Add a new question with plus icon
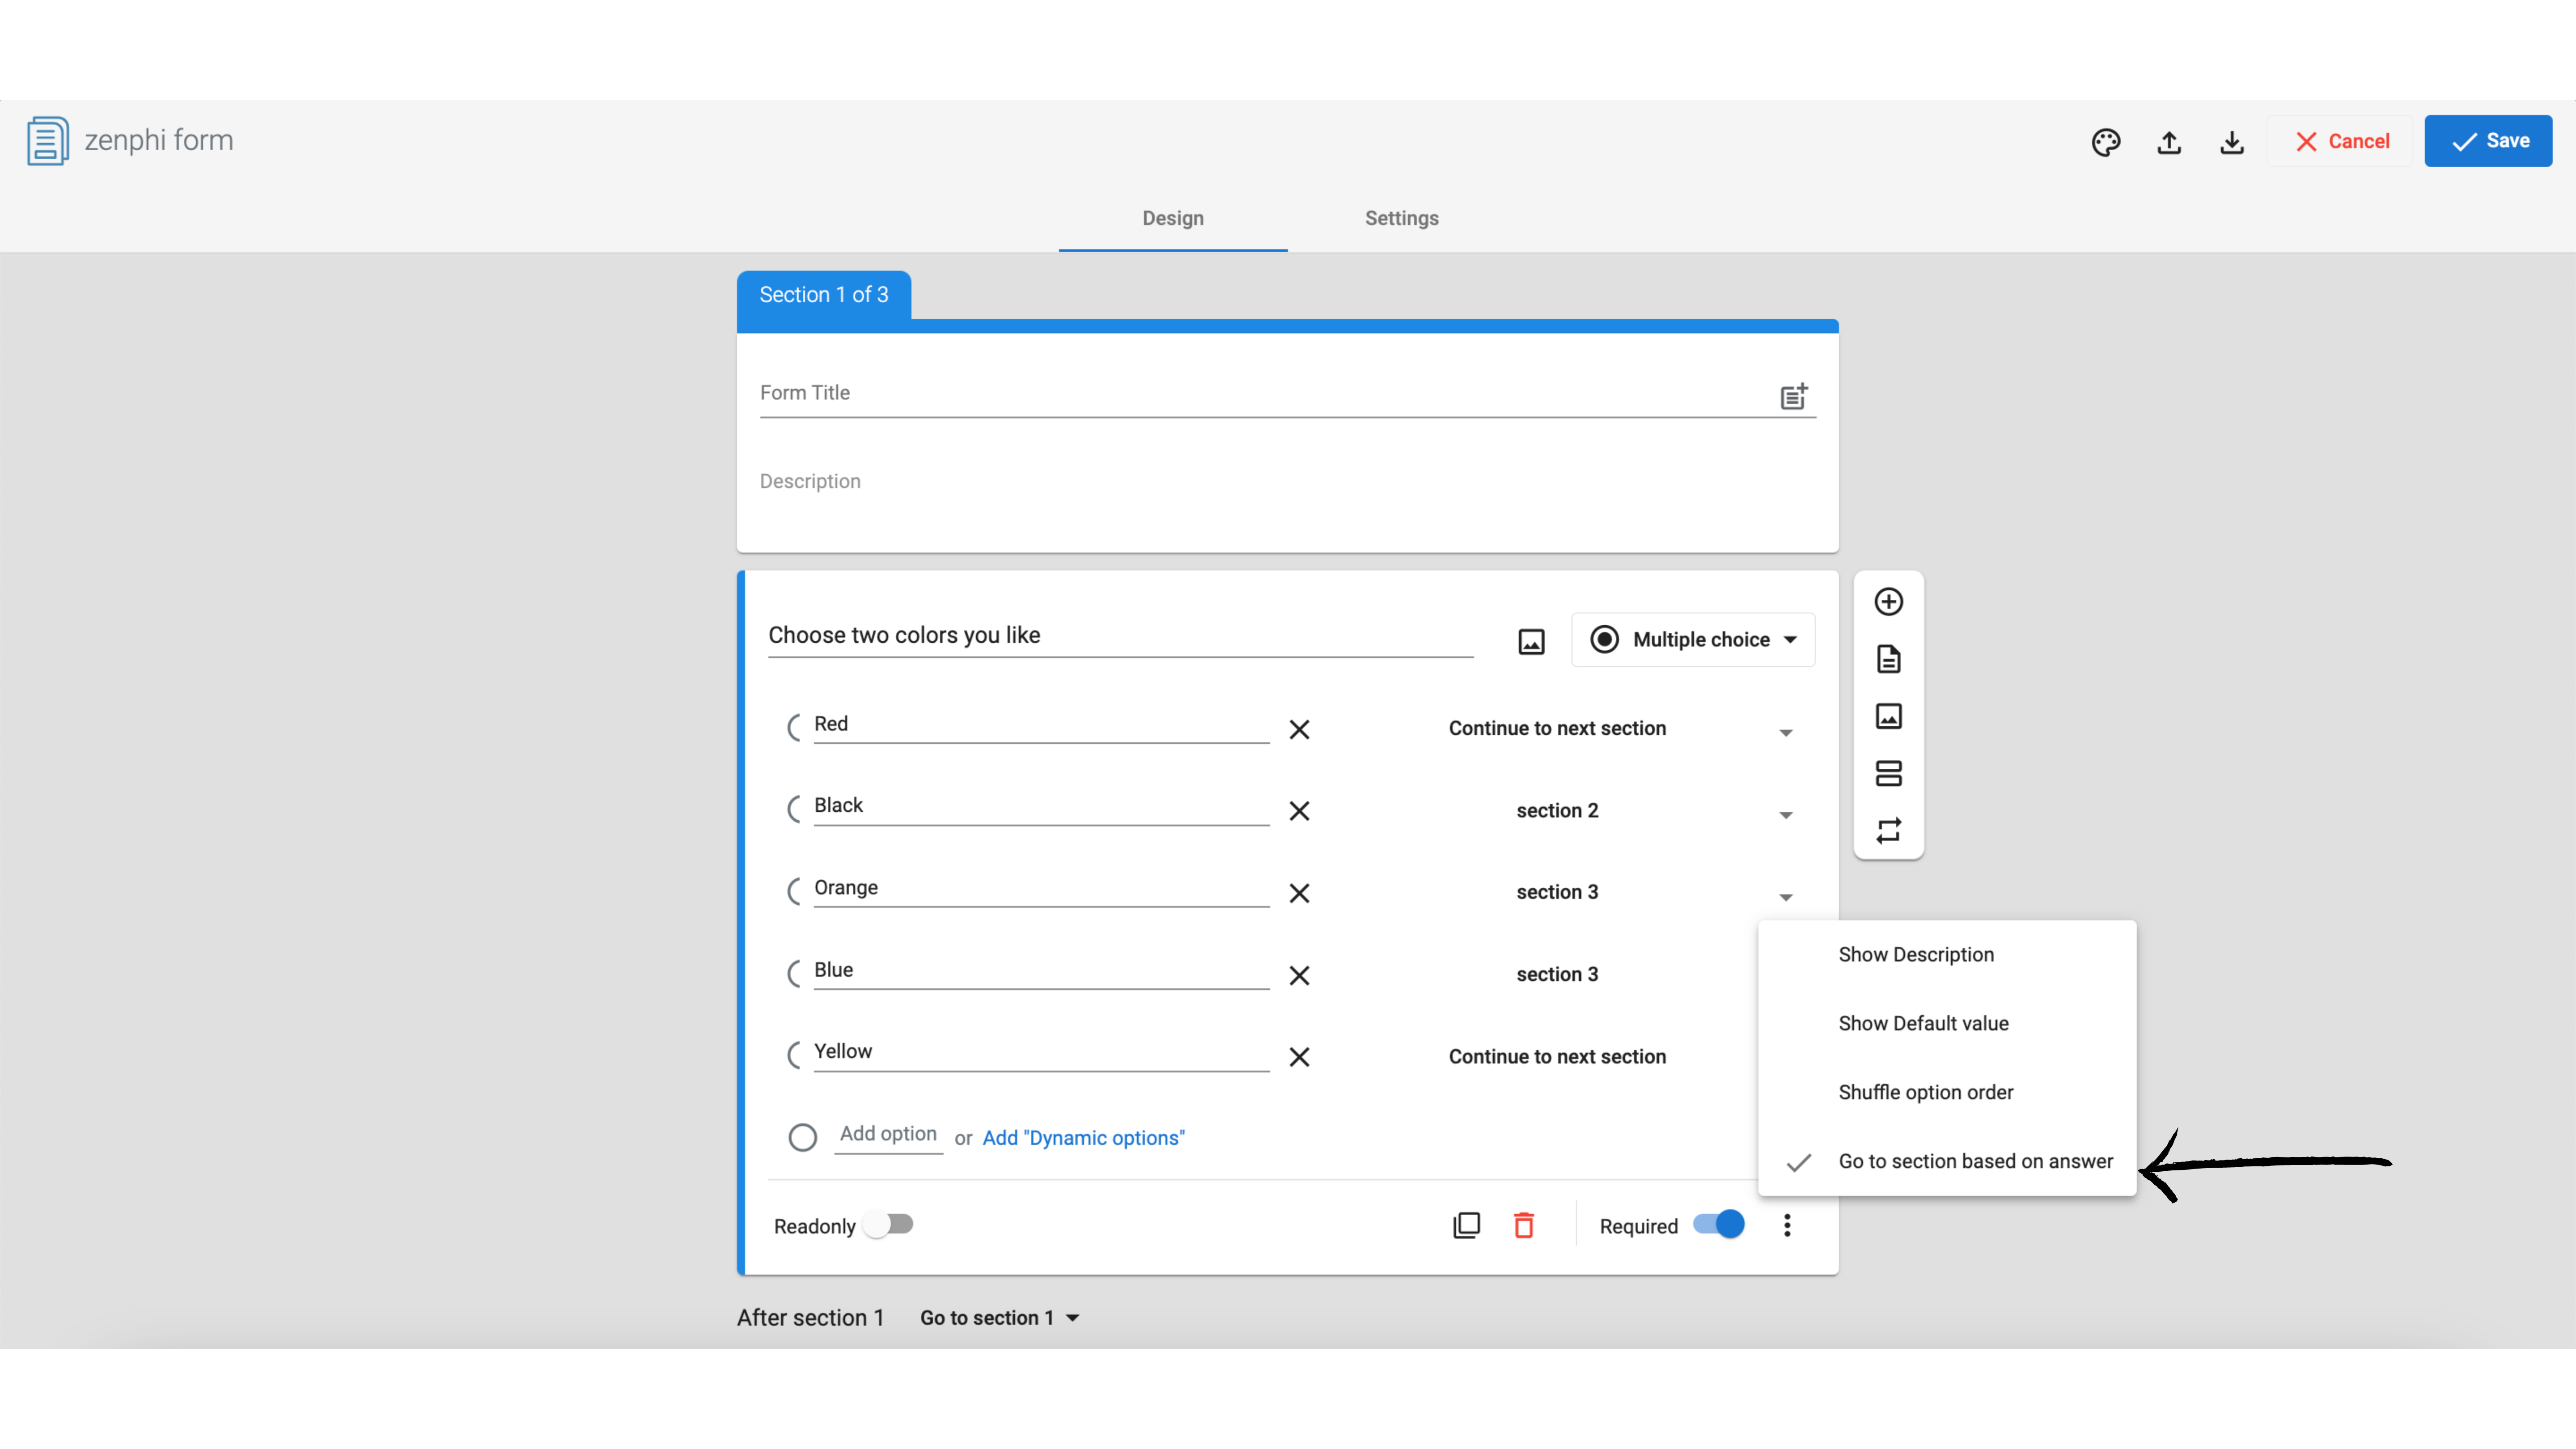Image resolution: width=2576 pixels, height=1449 pixels. pyautogui.click(x=1888, y=601)
